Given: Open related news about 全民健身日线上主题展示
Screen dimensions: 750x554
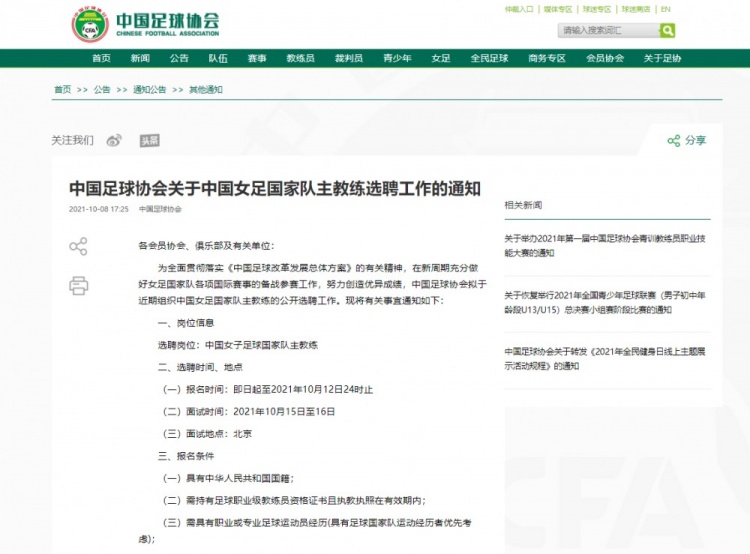Looking at the screenshot, I should (605, 359).
